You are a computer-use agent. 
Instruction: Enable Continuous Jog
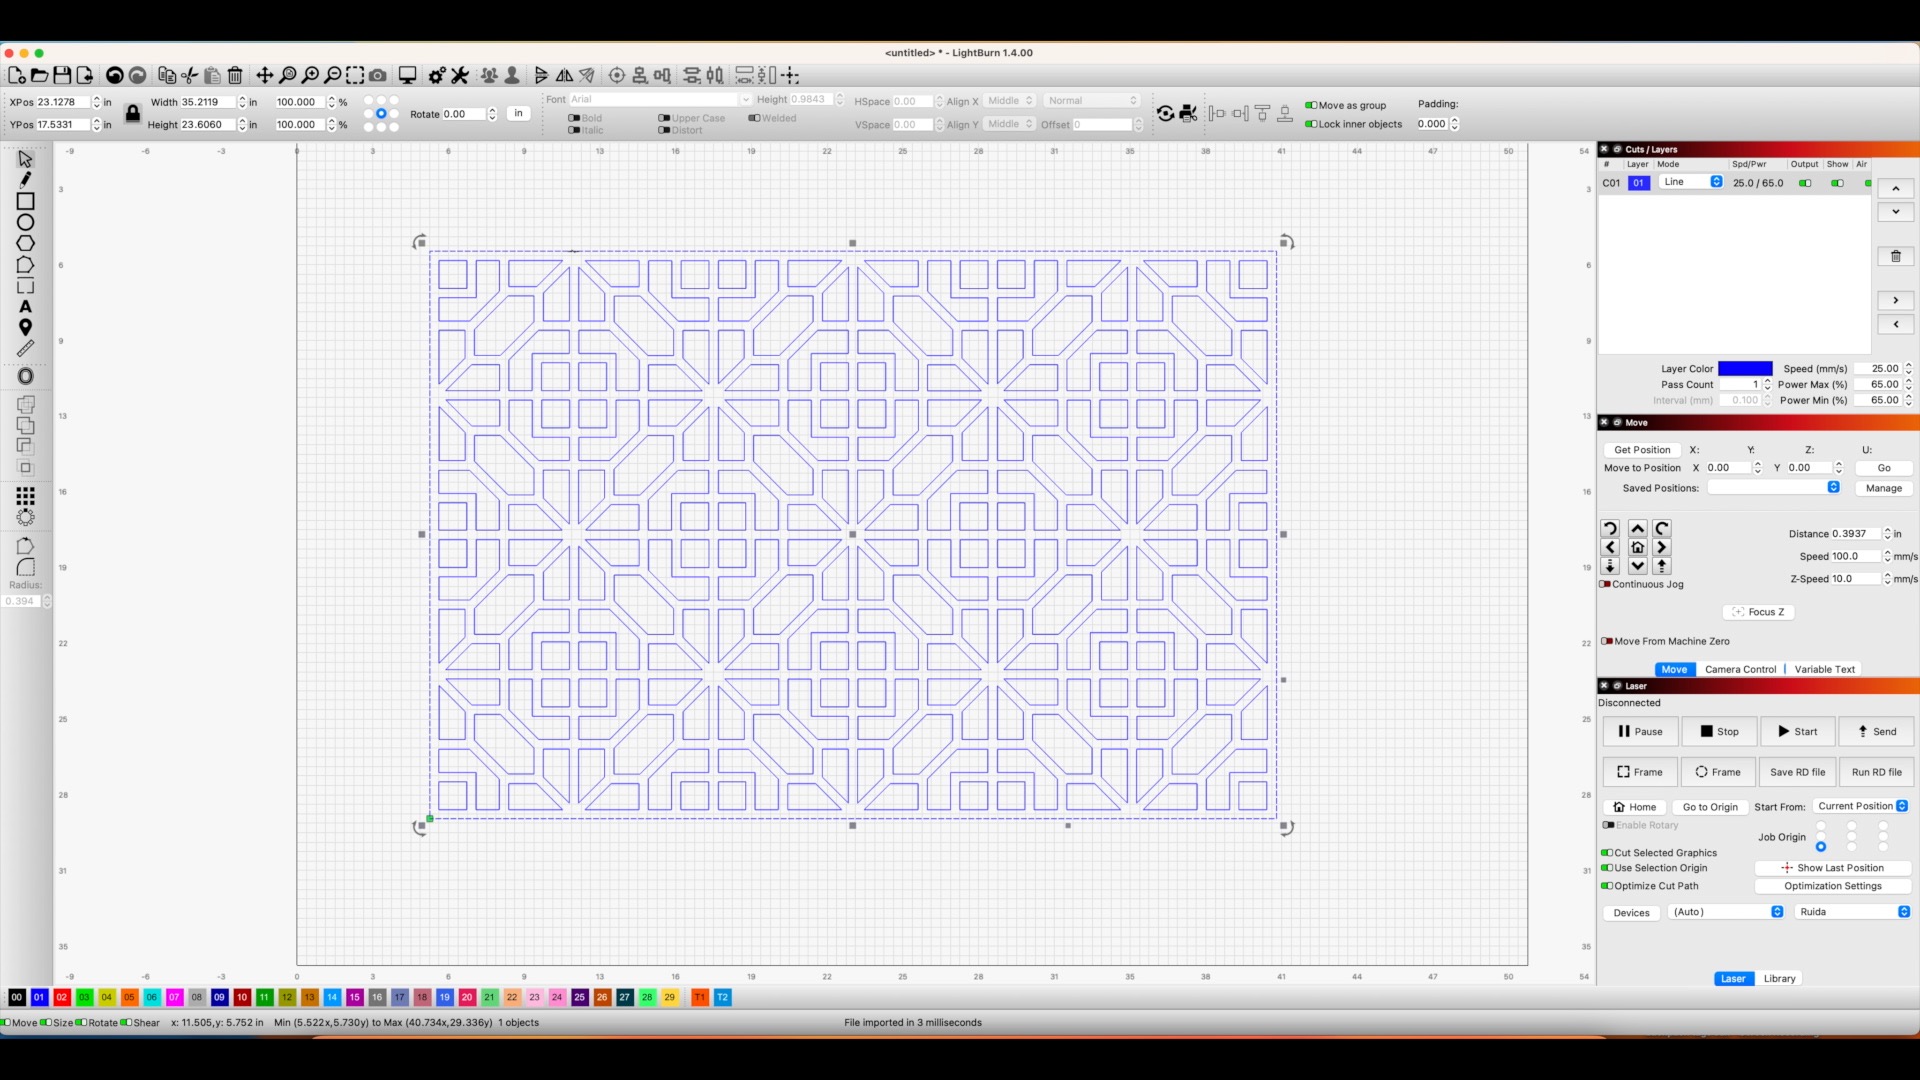1606,584
